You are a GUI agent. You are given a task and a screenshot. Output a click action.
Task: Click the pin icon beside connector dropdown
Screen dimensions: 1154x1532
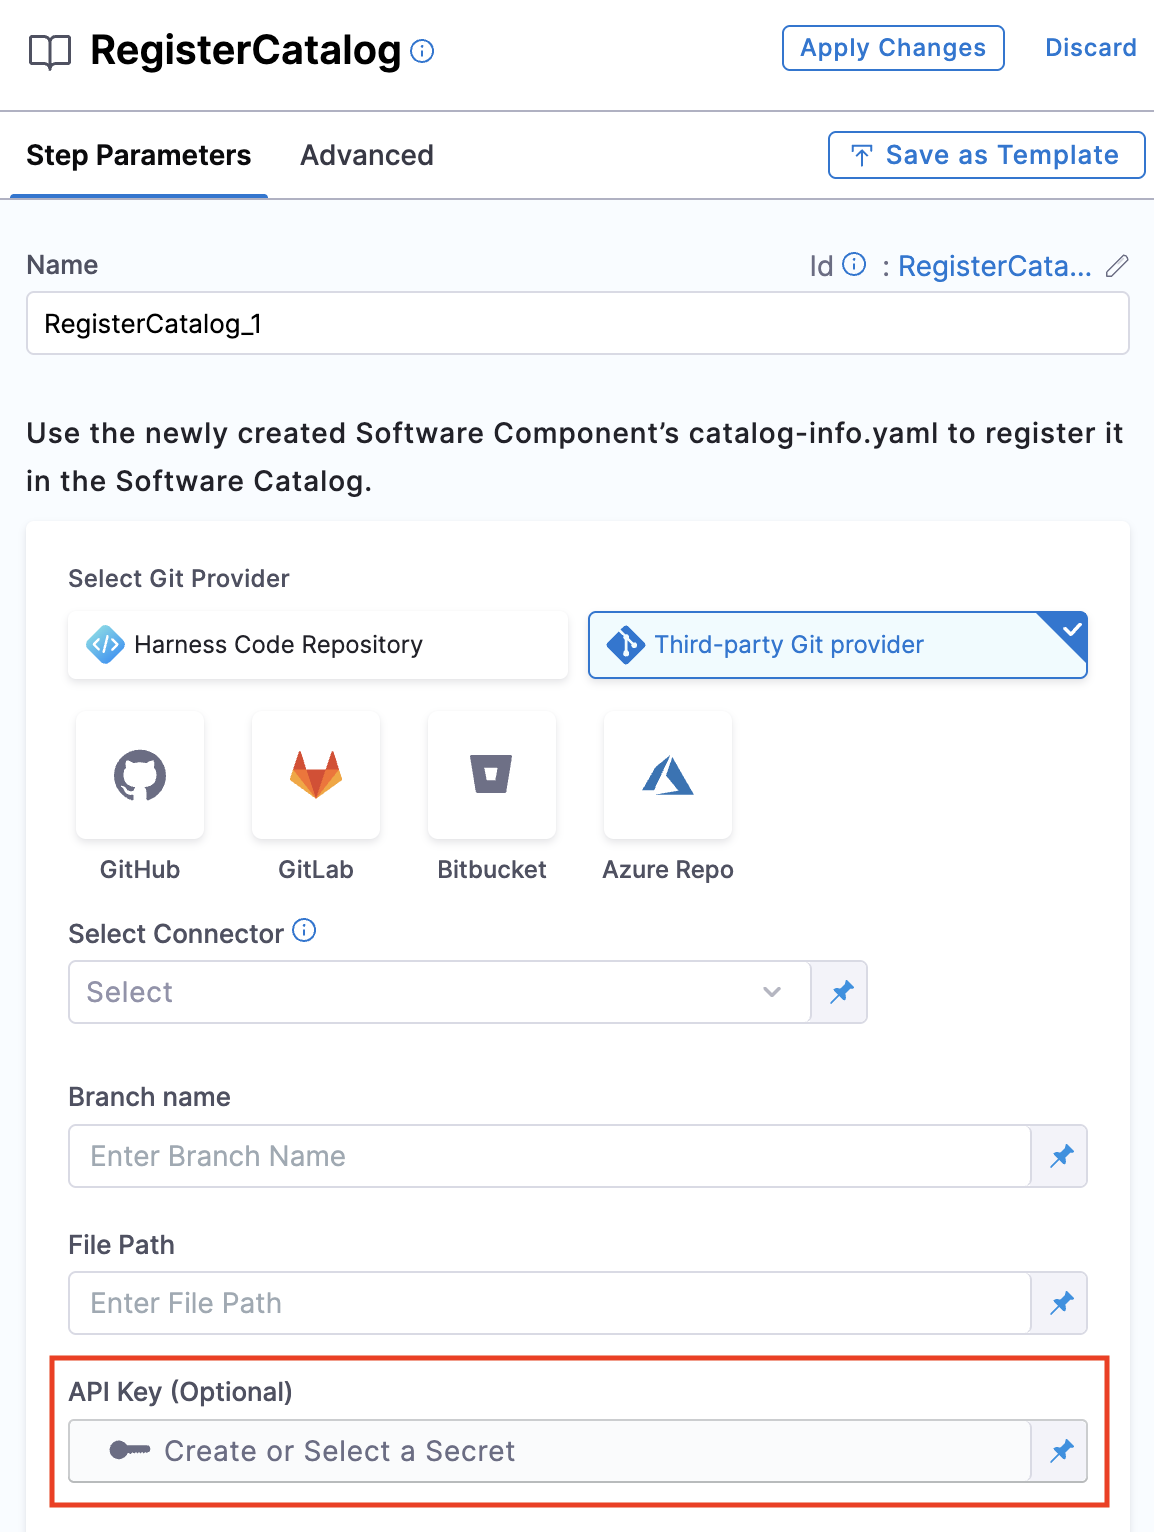click(x=841, y=992)
